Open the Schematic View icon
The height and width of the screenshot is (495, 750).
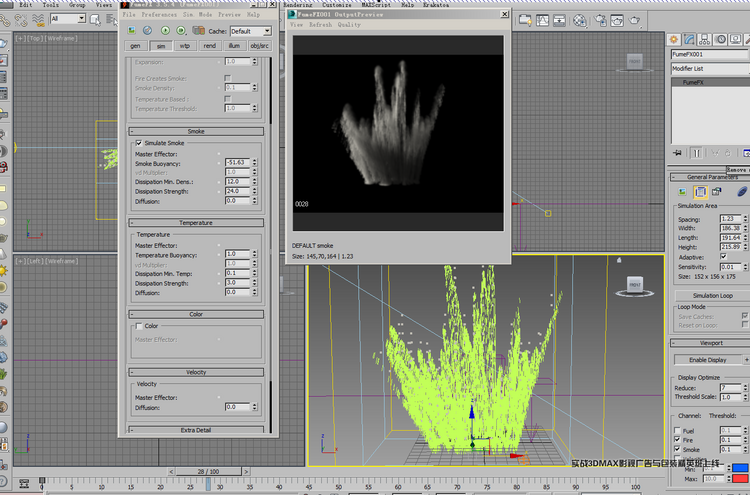559,21
